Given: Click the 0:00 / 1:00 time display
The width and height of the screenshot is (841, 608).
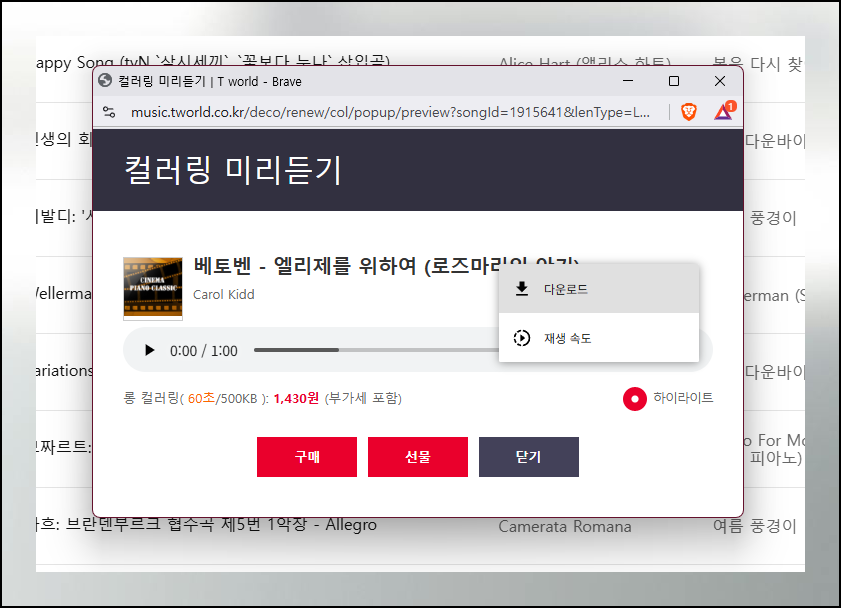Looking at the screenshot, I should (204, 351).
